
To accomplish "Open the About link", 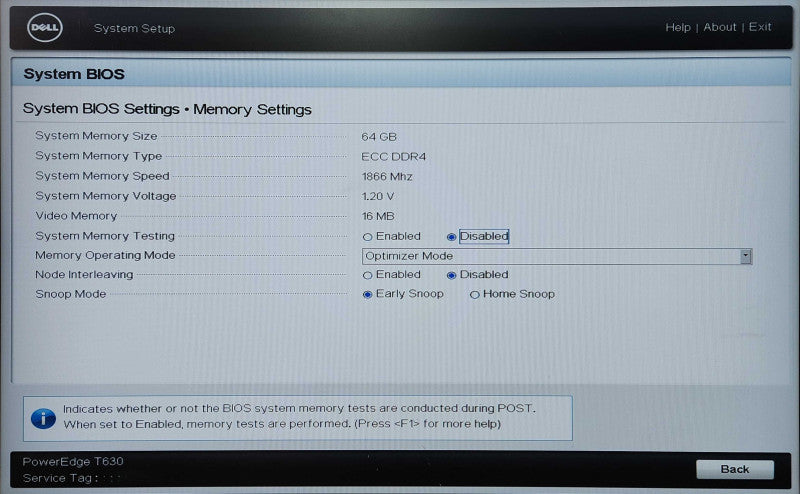I will (719, 27).
